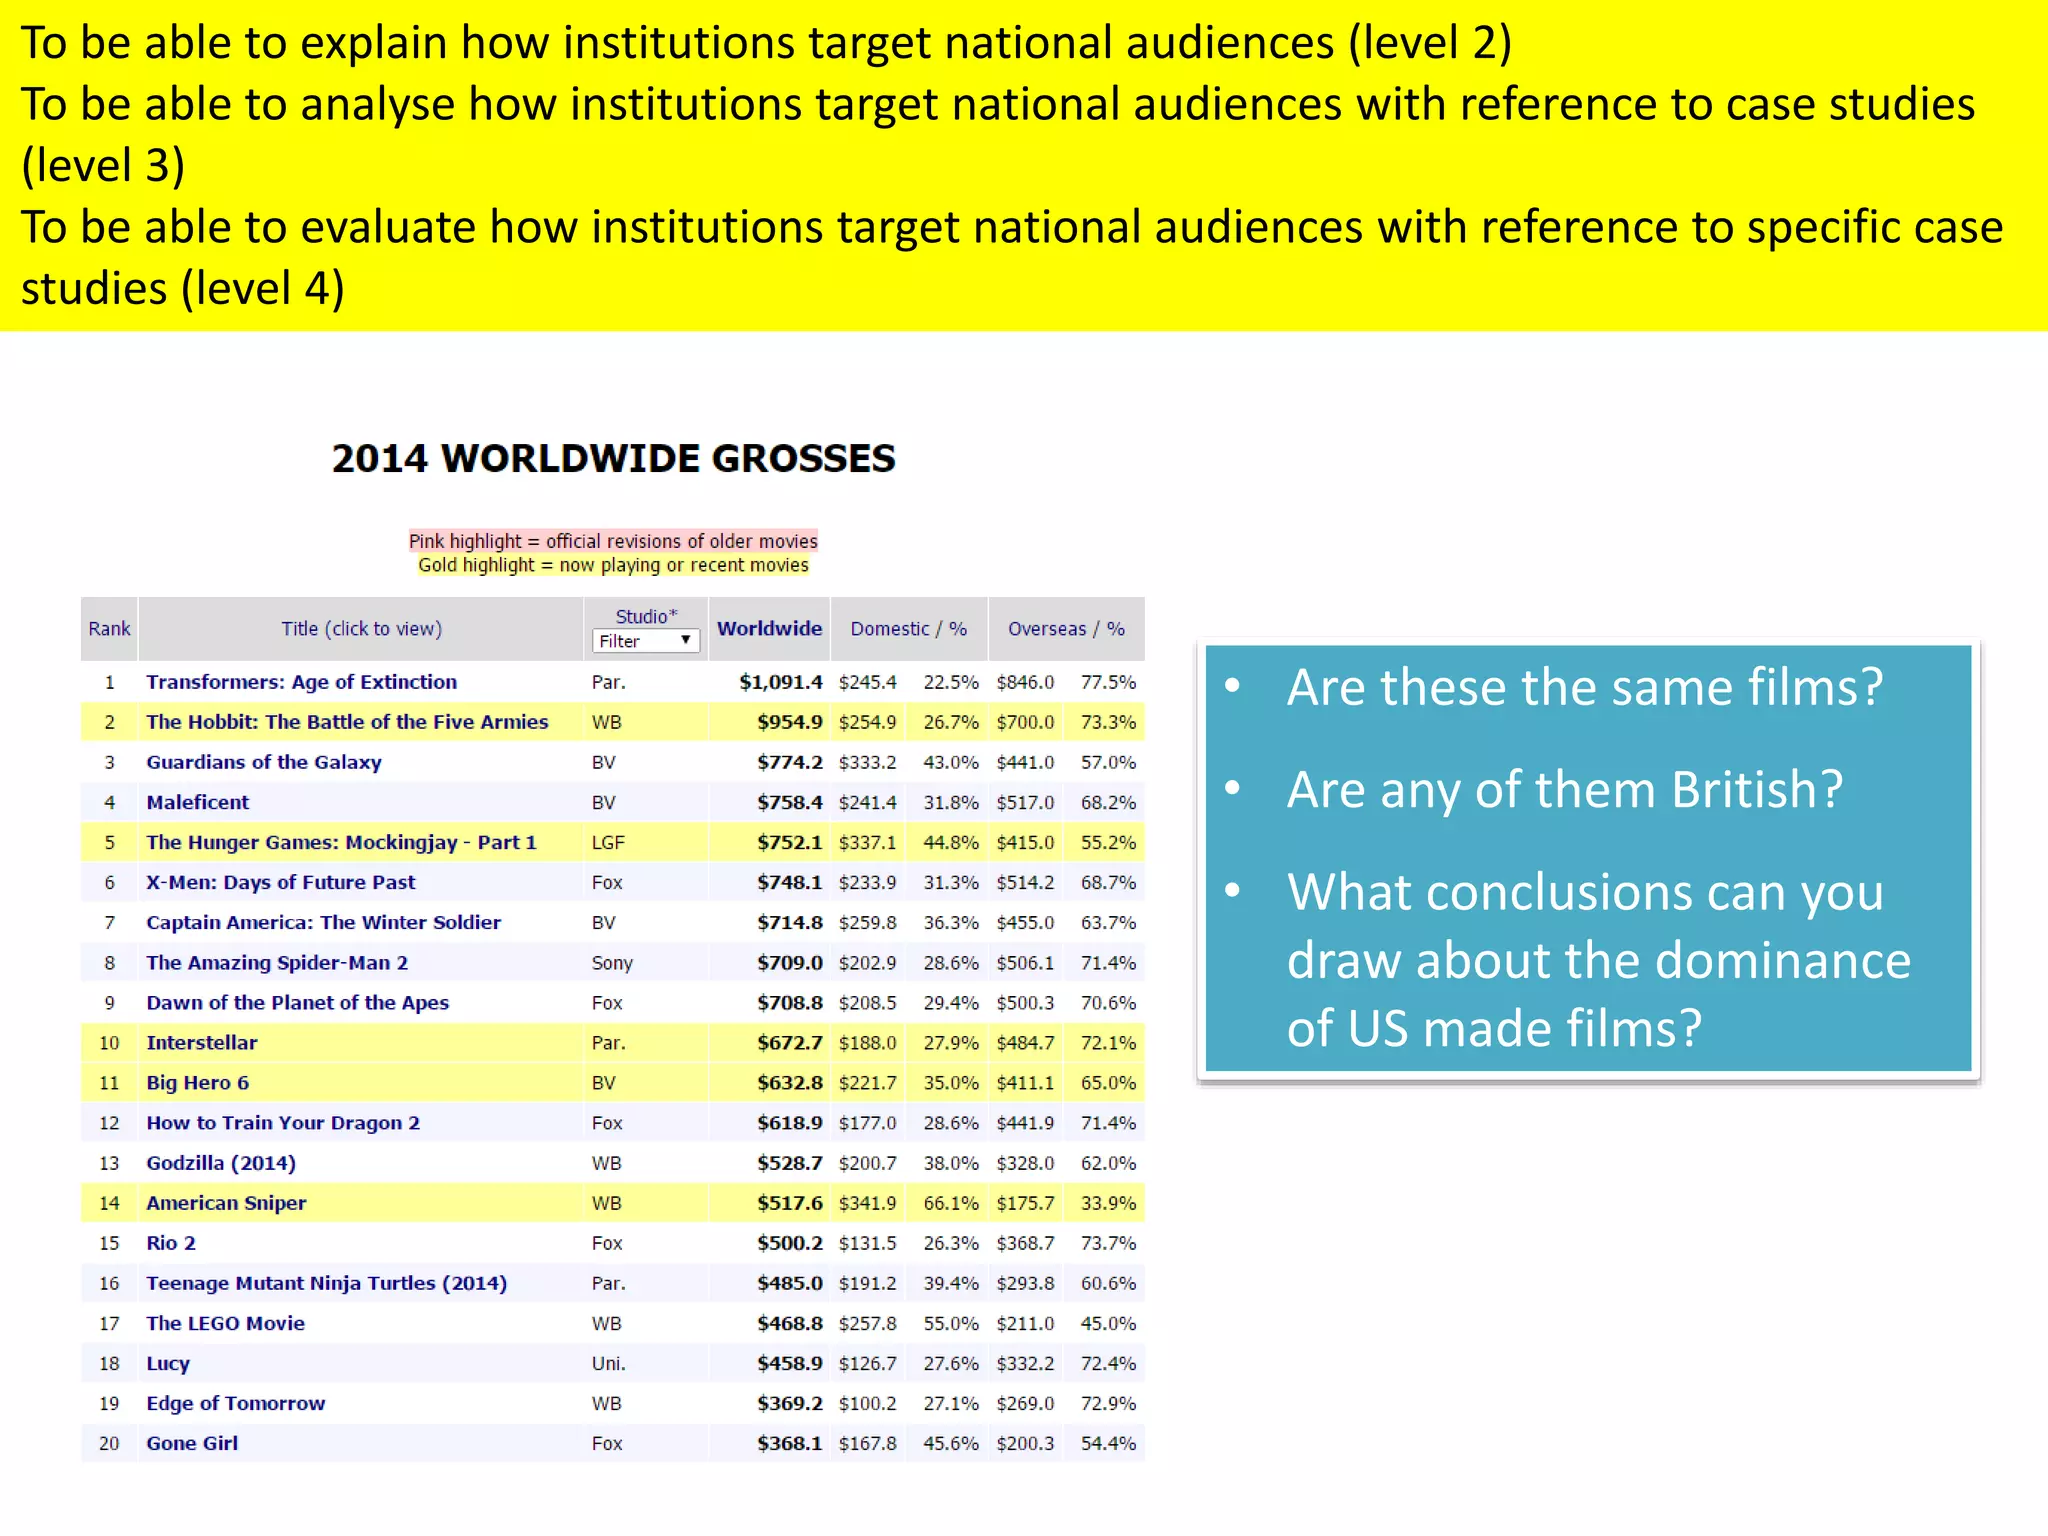Viewport: 2048px width, 1536px height.
Task: Open the Studio Filter dropdown
Action: 646,641
